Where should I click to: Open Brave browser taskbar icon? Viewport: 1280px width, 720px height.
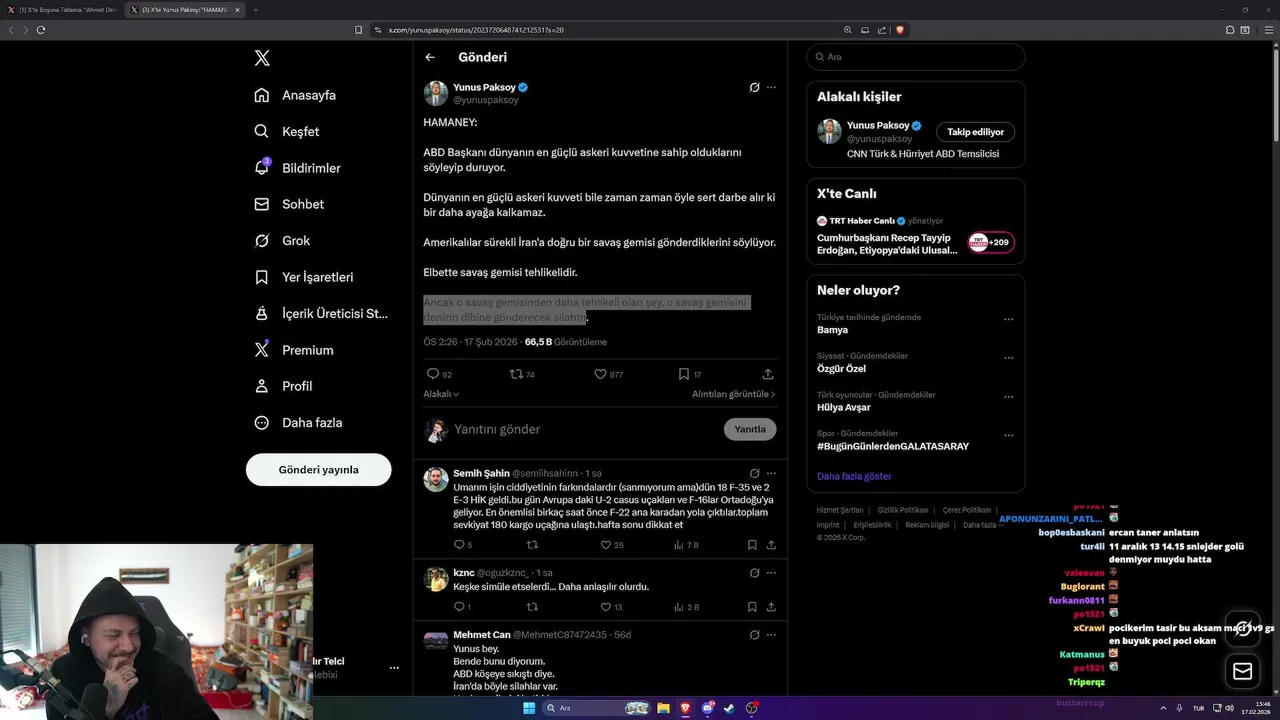[685, 708]
